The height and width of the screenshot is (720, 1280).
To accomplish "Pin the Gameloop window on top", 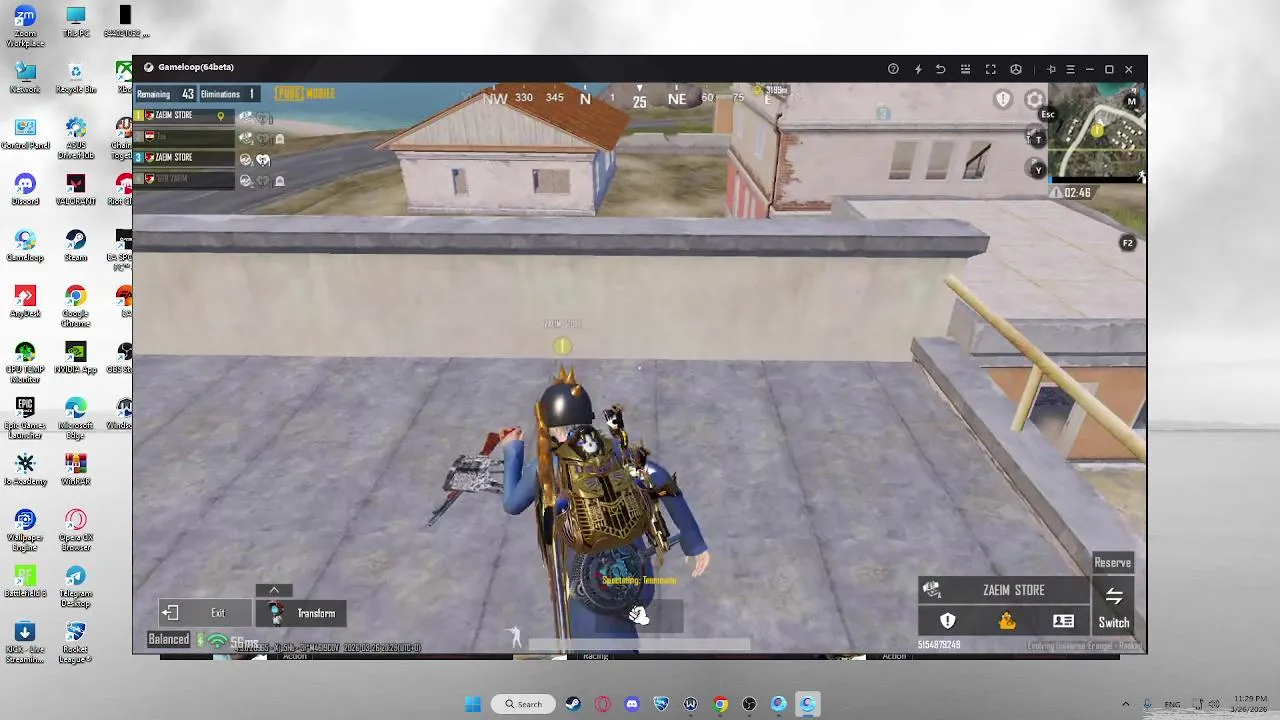I will (1051, 69).
